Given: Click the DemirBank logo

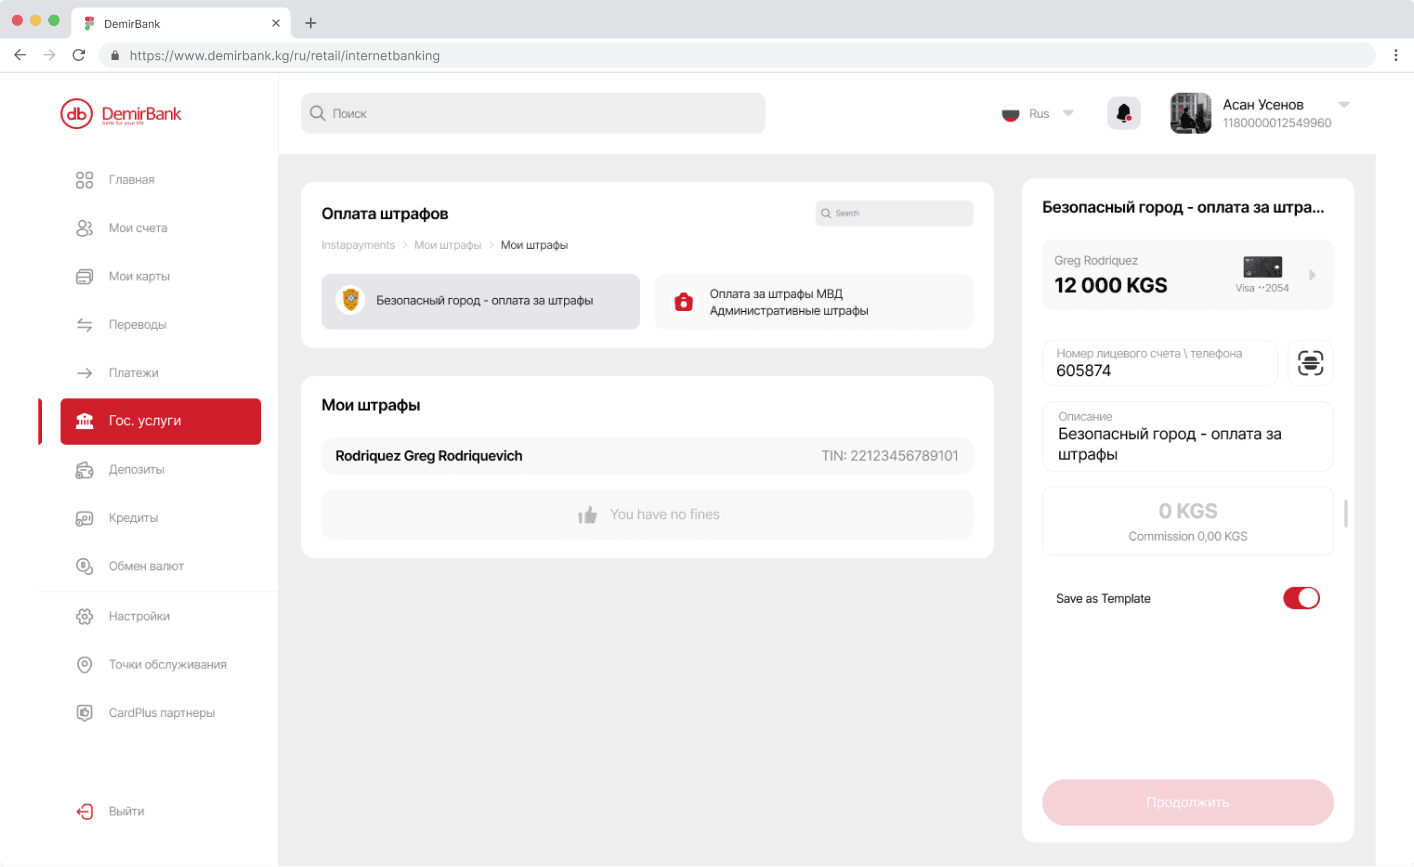Looking at the screenshot, I should click(x=121, y=114).
